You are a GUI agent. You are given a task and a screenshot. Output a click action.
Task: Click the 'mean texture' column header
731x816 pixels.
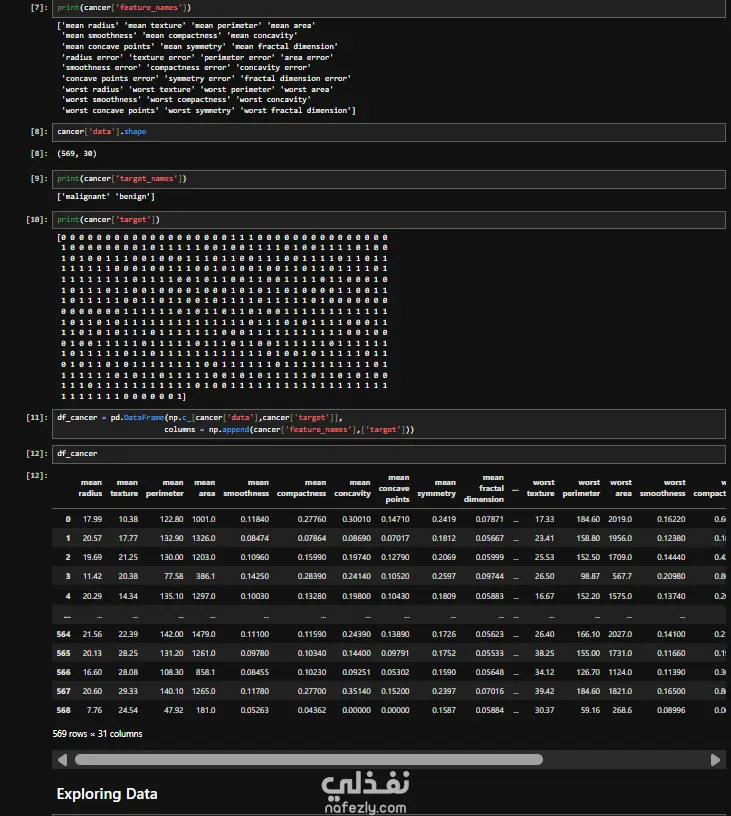pyautogui.click(x=124, y=488)
